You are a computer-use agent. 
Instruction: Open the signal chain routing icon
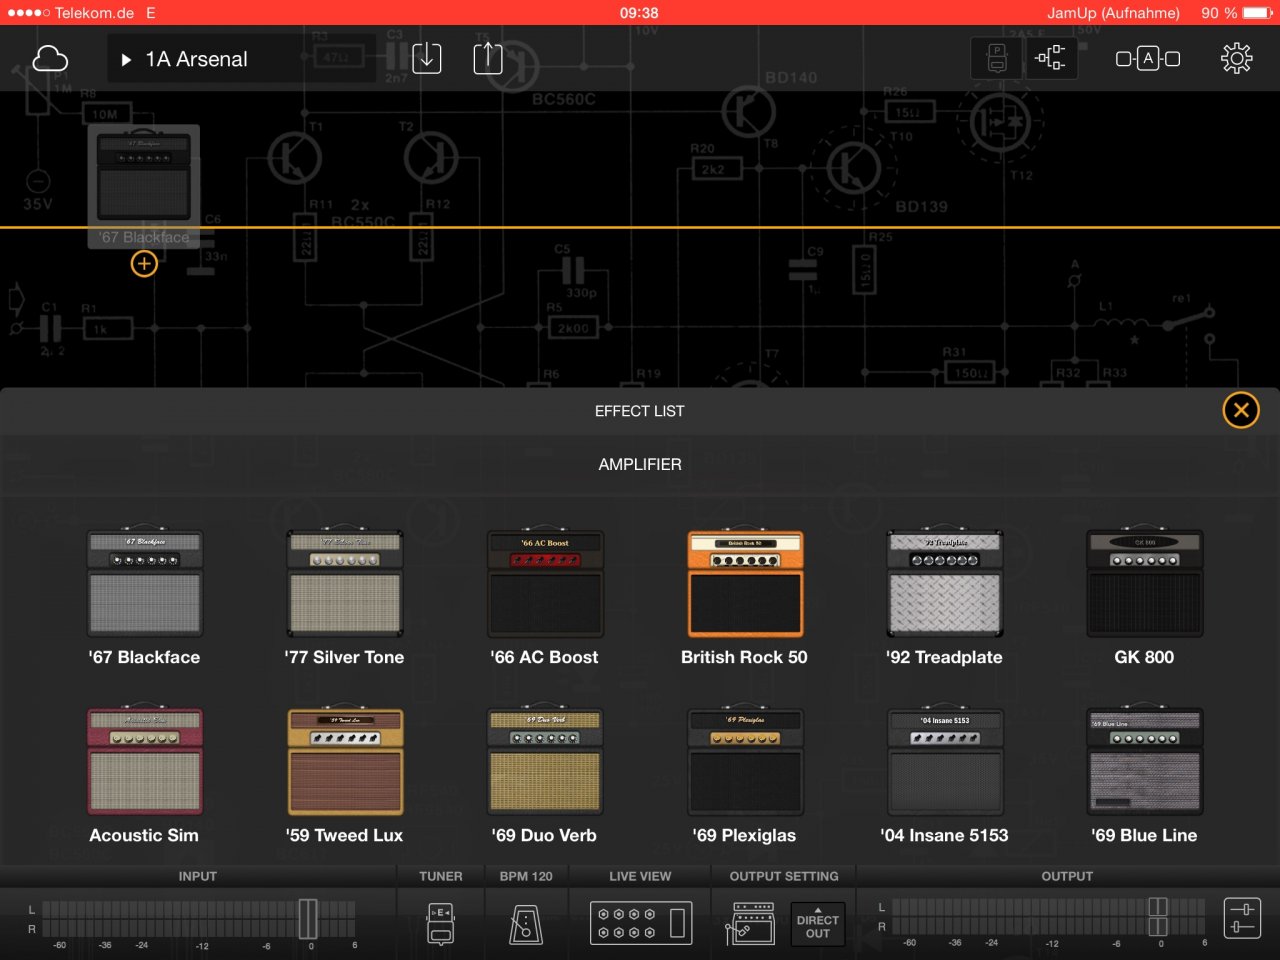(1051, 59)
